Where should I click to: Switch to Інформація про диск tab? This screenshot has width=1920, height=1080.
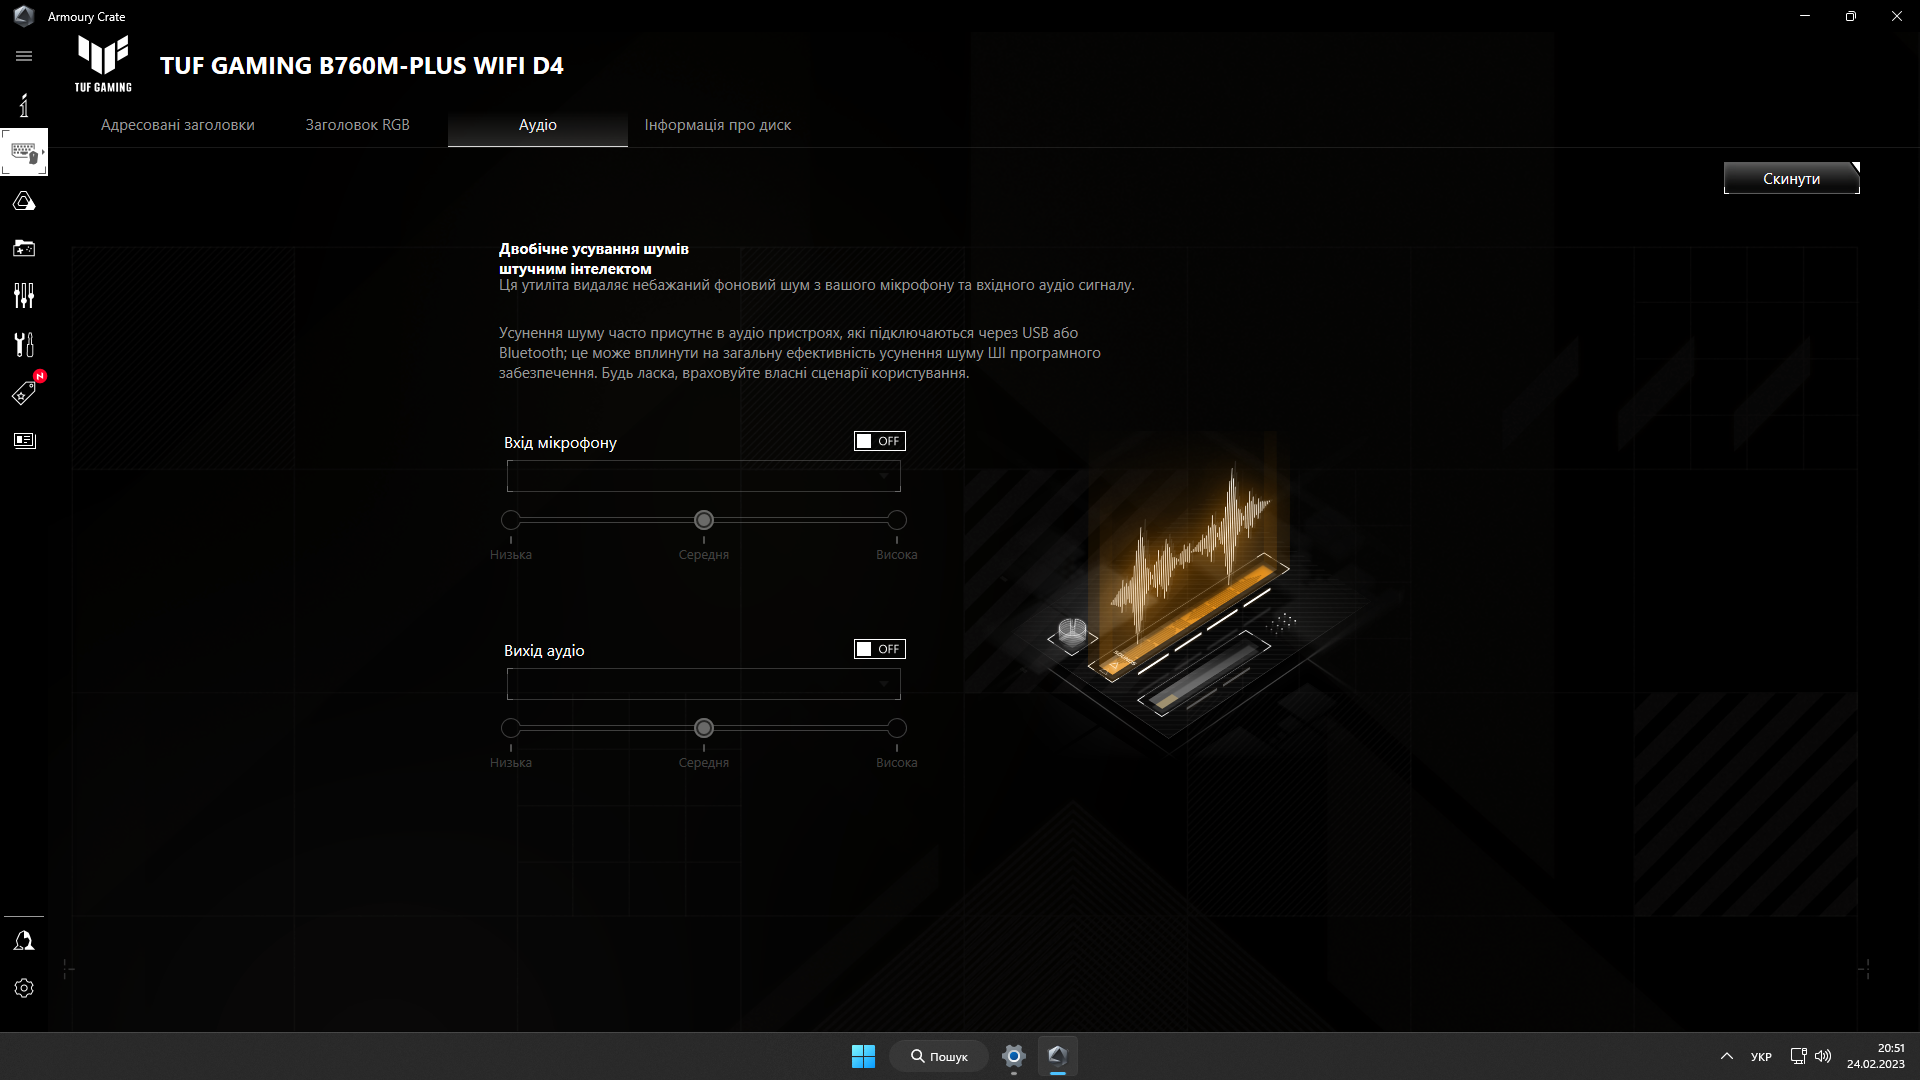[717, 125]
